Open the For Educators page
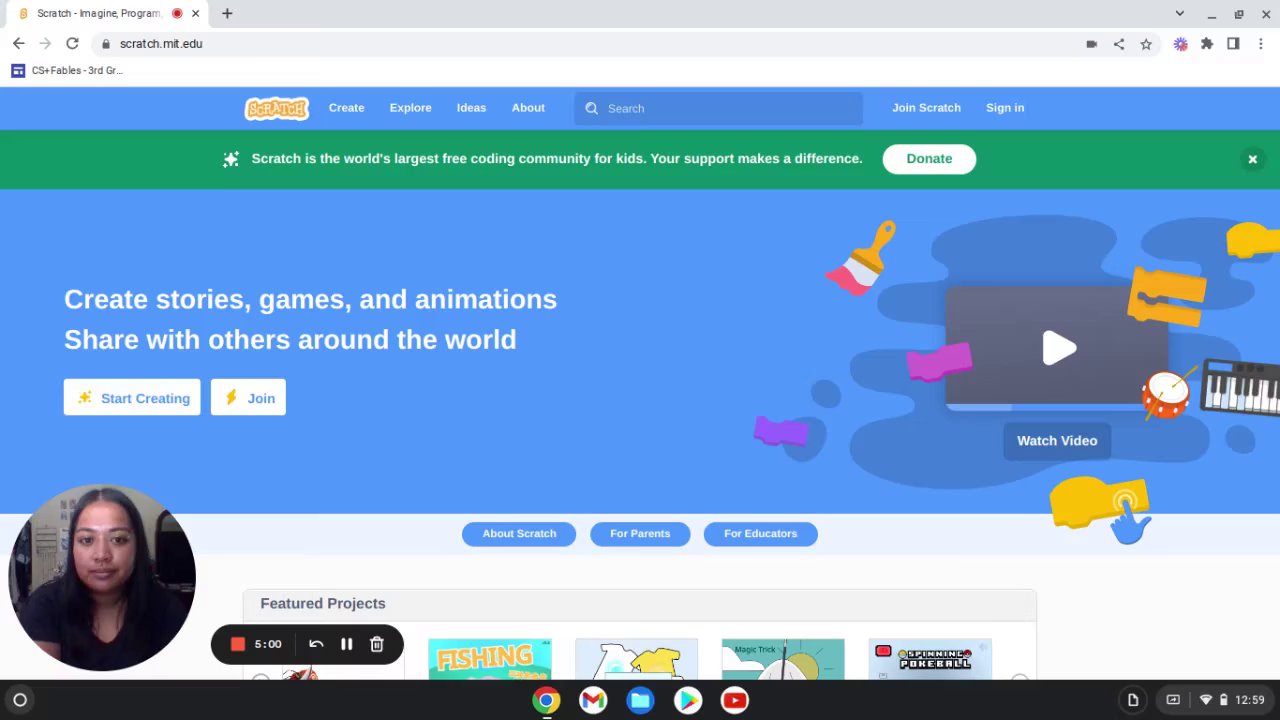Image resolution: width=1280 pixels, height=720 pixels. coord(761,534)
